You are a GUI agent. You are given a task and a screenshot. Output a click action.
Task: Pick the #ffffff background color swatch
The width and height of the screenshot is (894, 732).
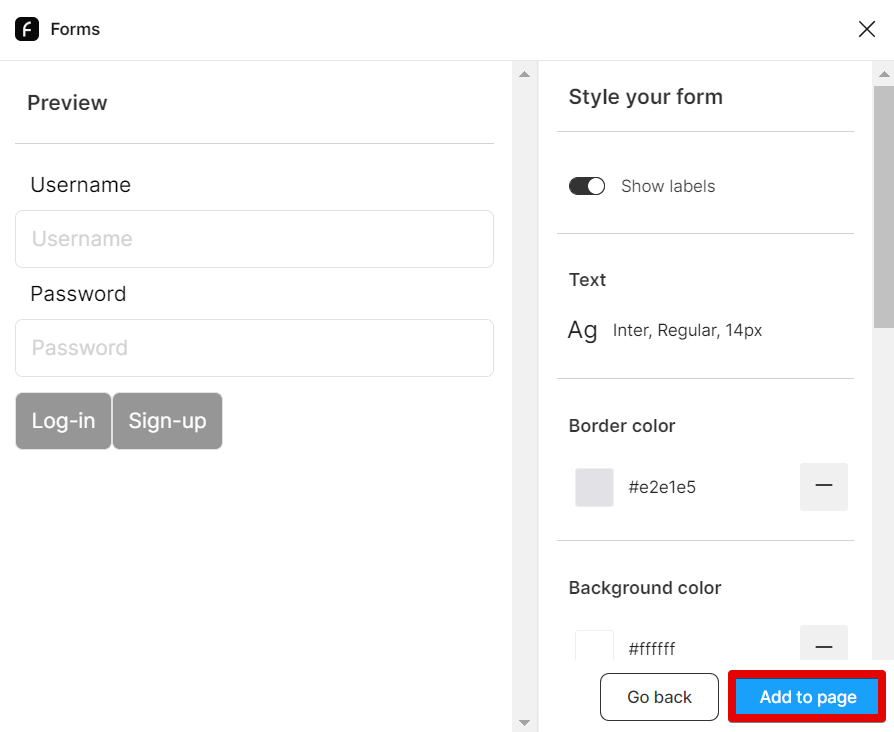point(594,647)
